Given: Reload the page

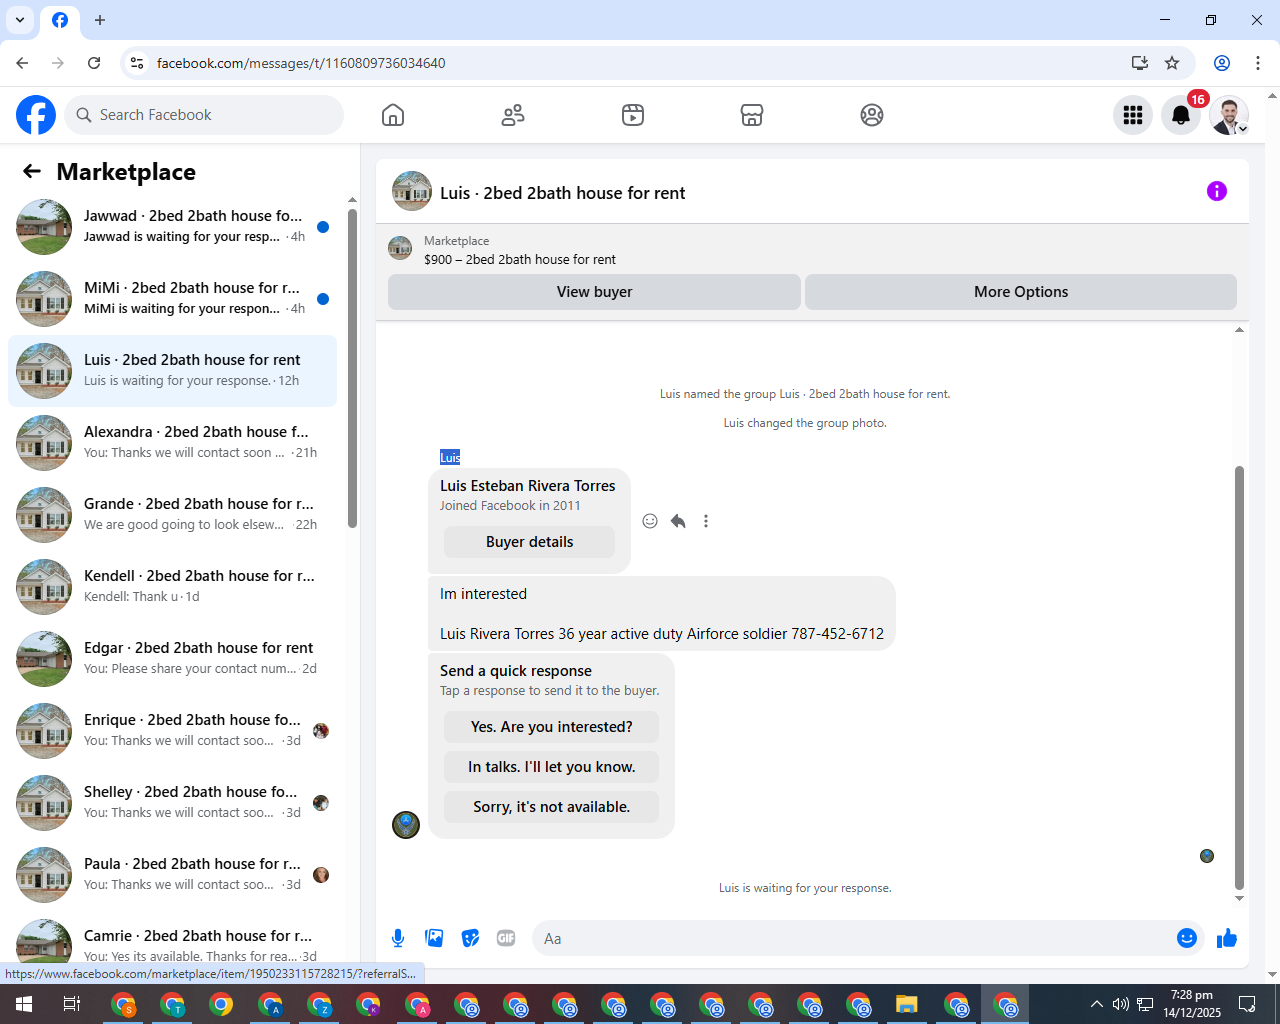Looking at the screenshot, I should 94,63.
